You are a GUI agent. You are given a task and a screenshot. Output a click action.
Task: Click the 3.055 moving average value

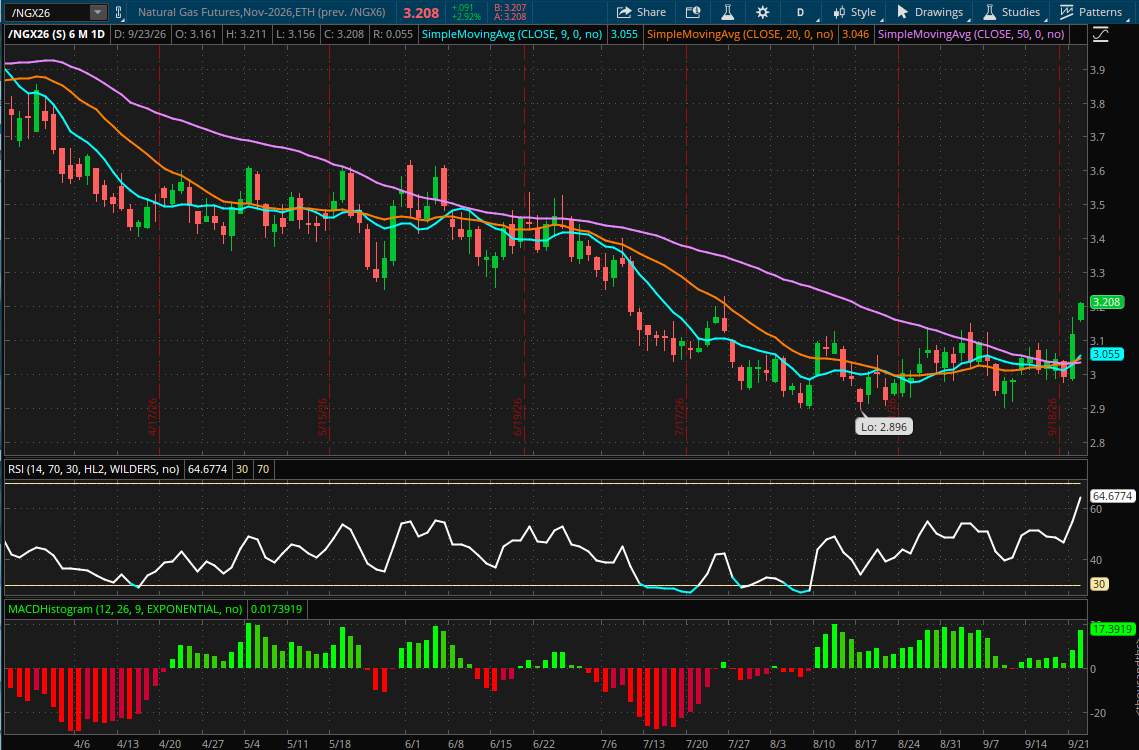[x=624, y=34]
